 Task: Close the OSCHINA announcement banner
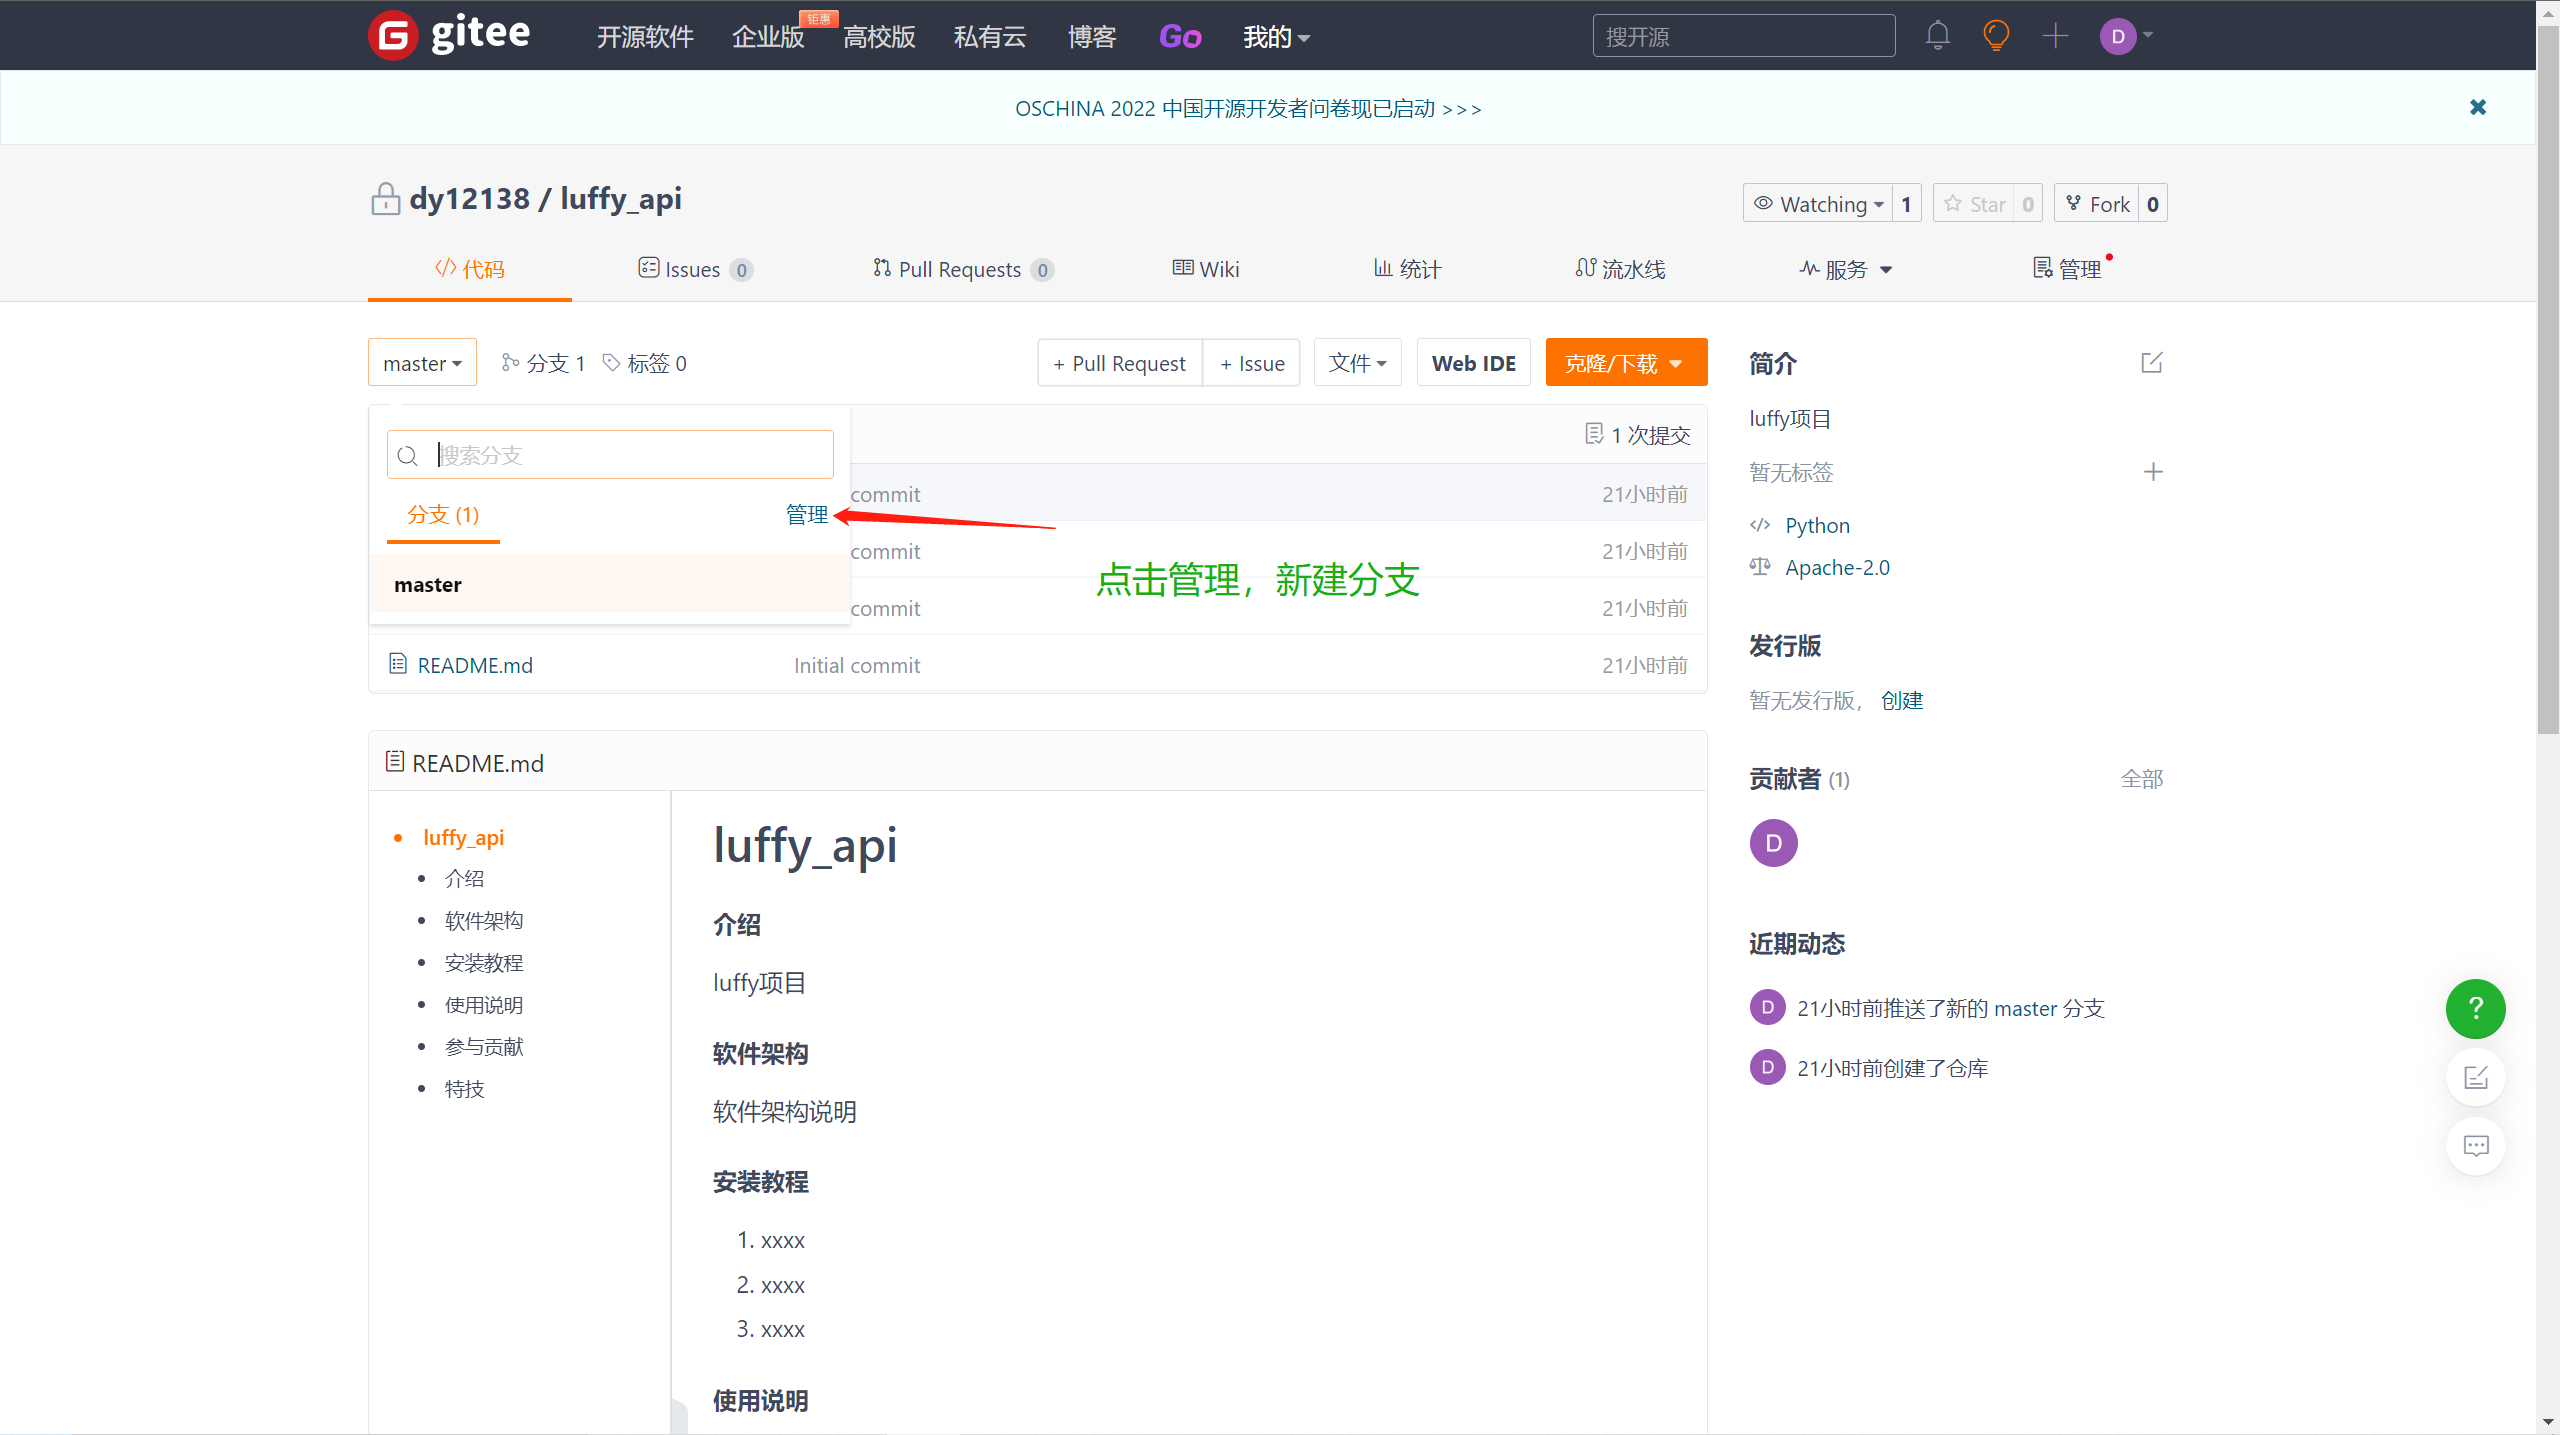coord(2477,107)
